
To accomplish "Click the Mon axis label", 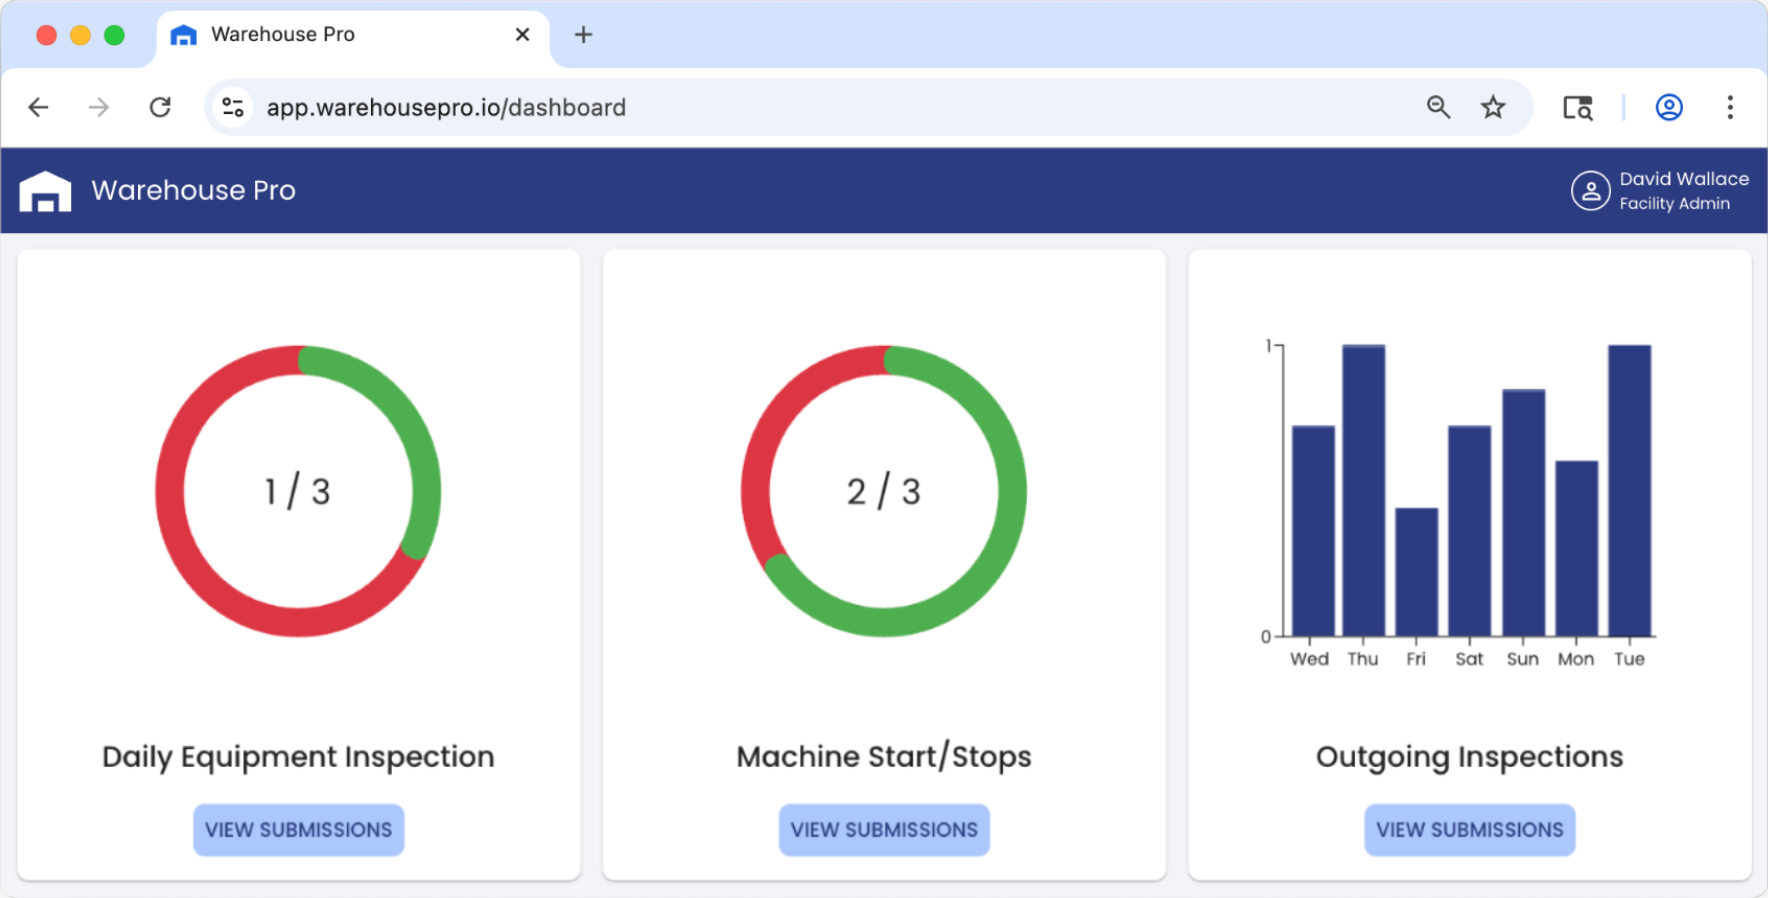I will tap(1576, 659).
